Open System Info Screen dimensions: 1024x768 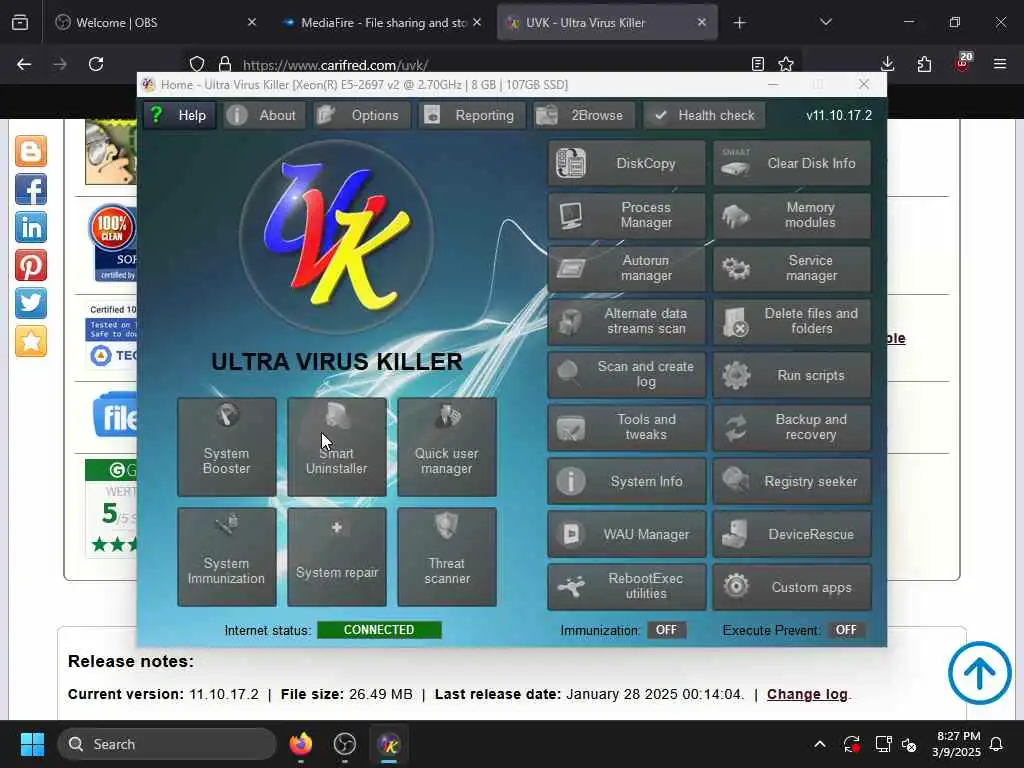626,481
